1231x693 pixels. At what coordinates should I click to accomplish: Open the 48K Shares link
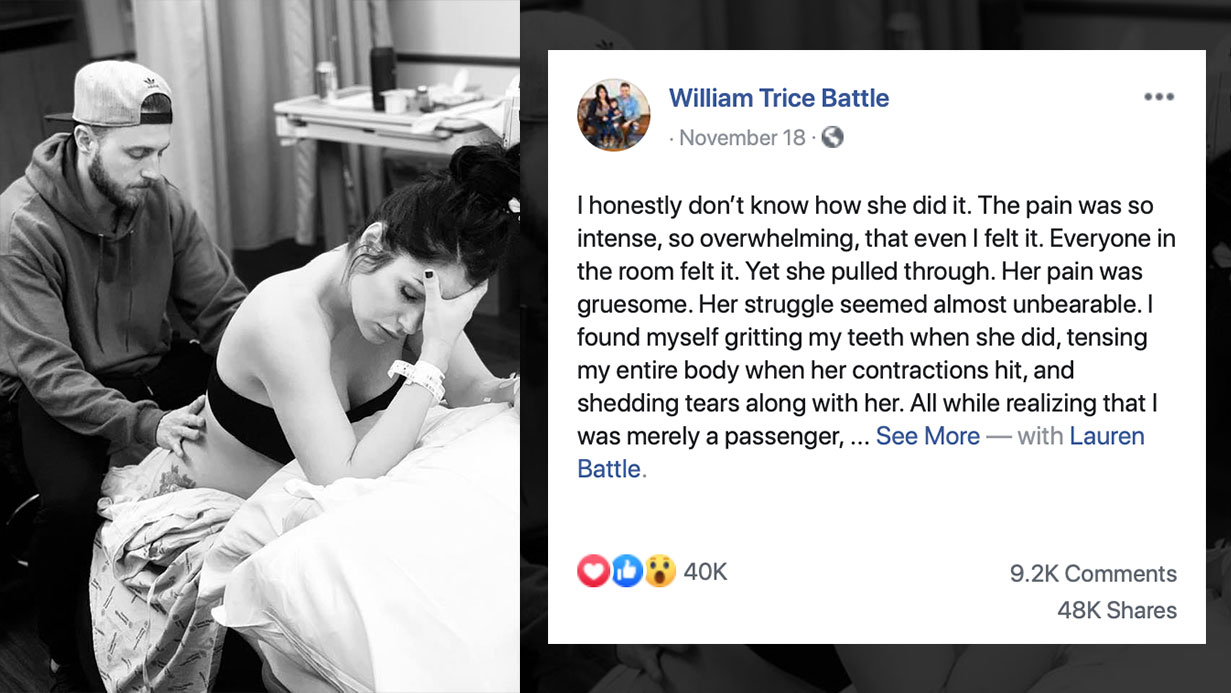(x=1116, y=610)
